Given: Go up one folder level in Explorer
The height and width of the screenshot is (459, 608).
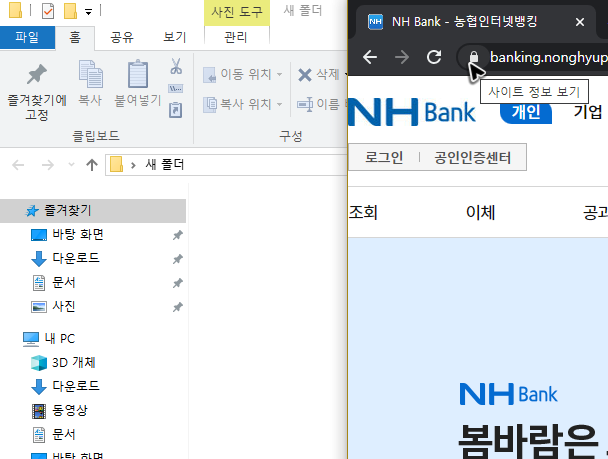Looking at the screenshot, I should 92,165.
